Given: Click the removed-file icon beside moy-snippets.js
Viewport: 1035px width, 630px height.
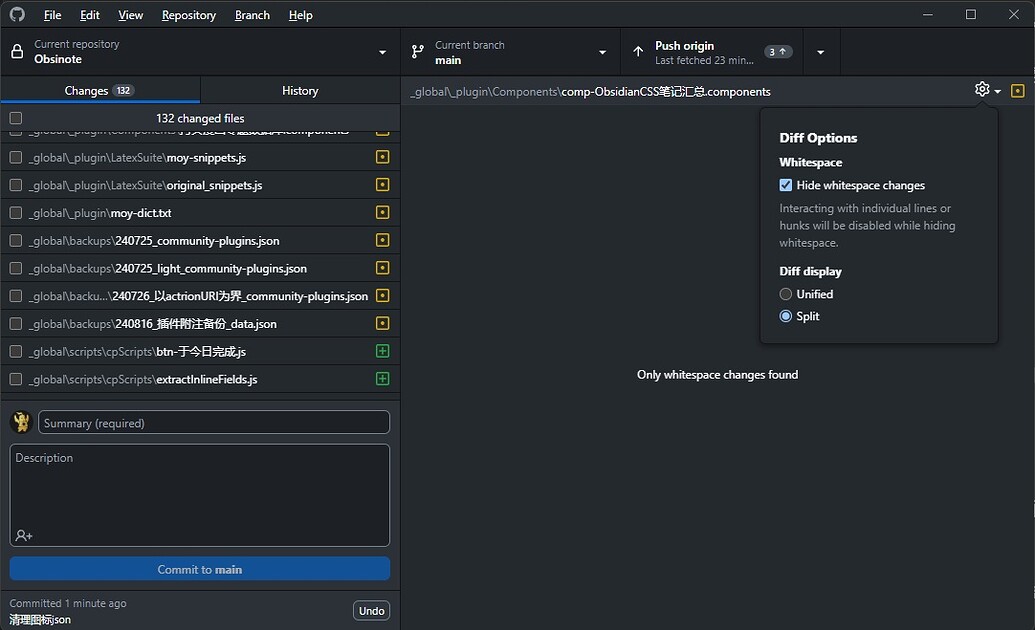Looking at the screenshot, I should pyautogui.click(x=382, y=156).
